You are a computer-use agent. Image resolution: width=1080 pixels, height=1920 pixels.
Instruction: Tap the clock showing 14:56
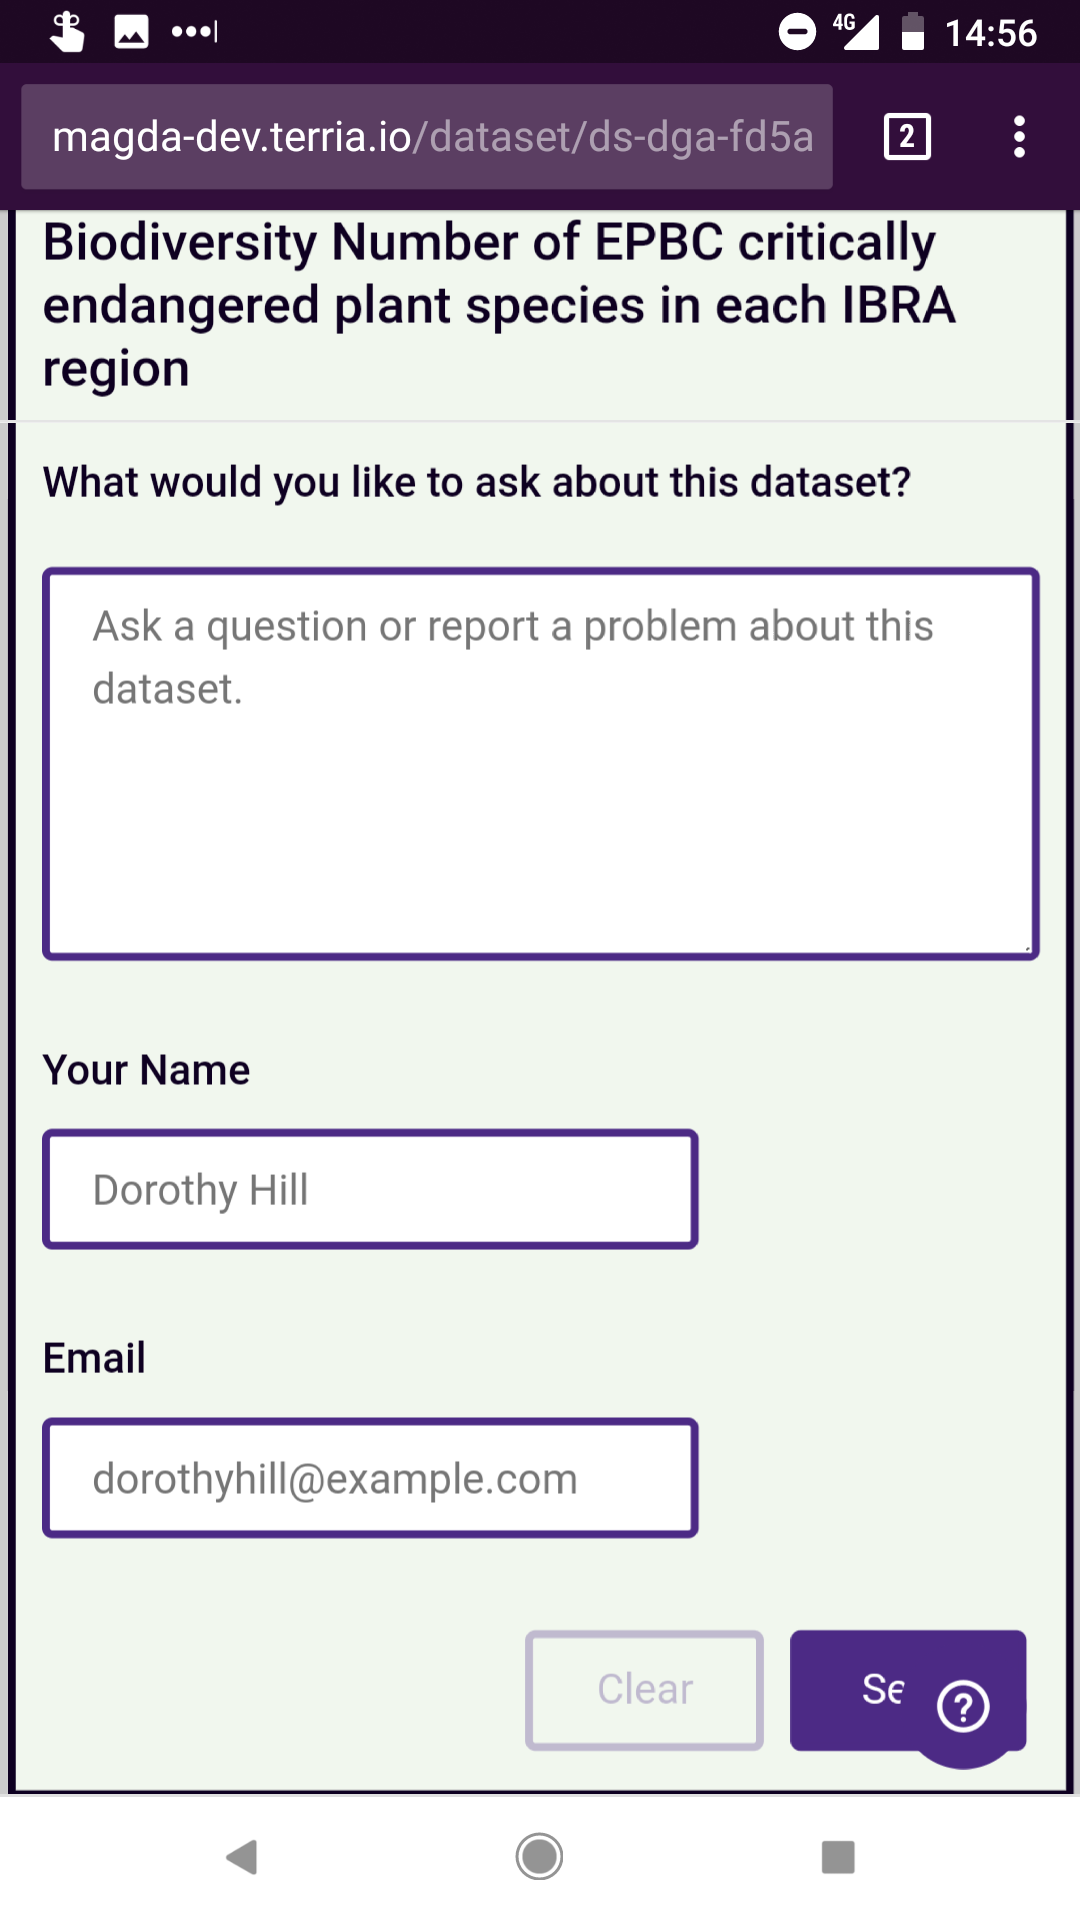pos(991,33)
